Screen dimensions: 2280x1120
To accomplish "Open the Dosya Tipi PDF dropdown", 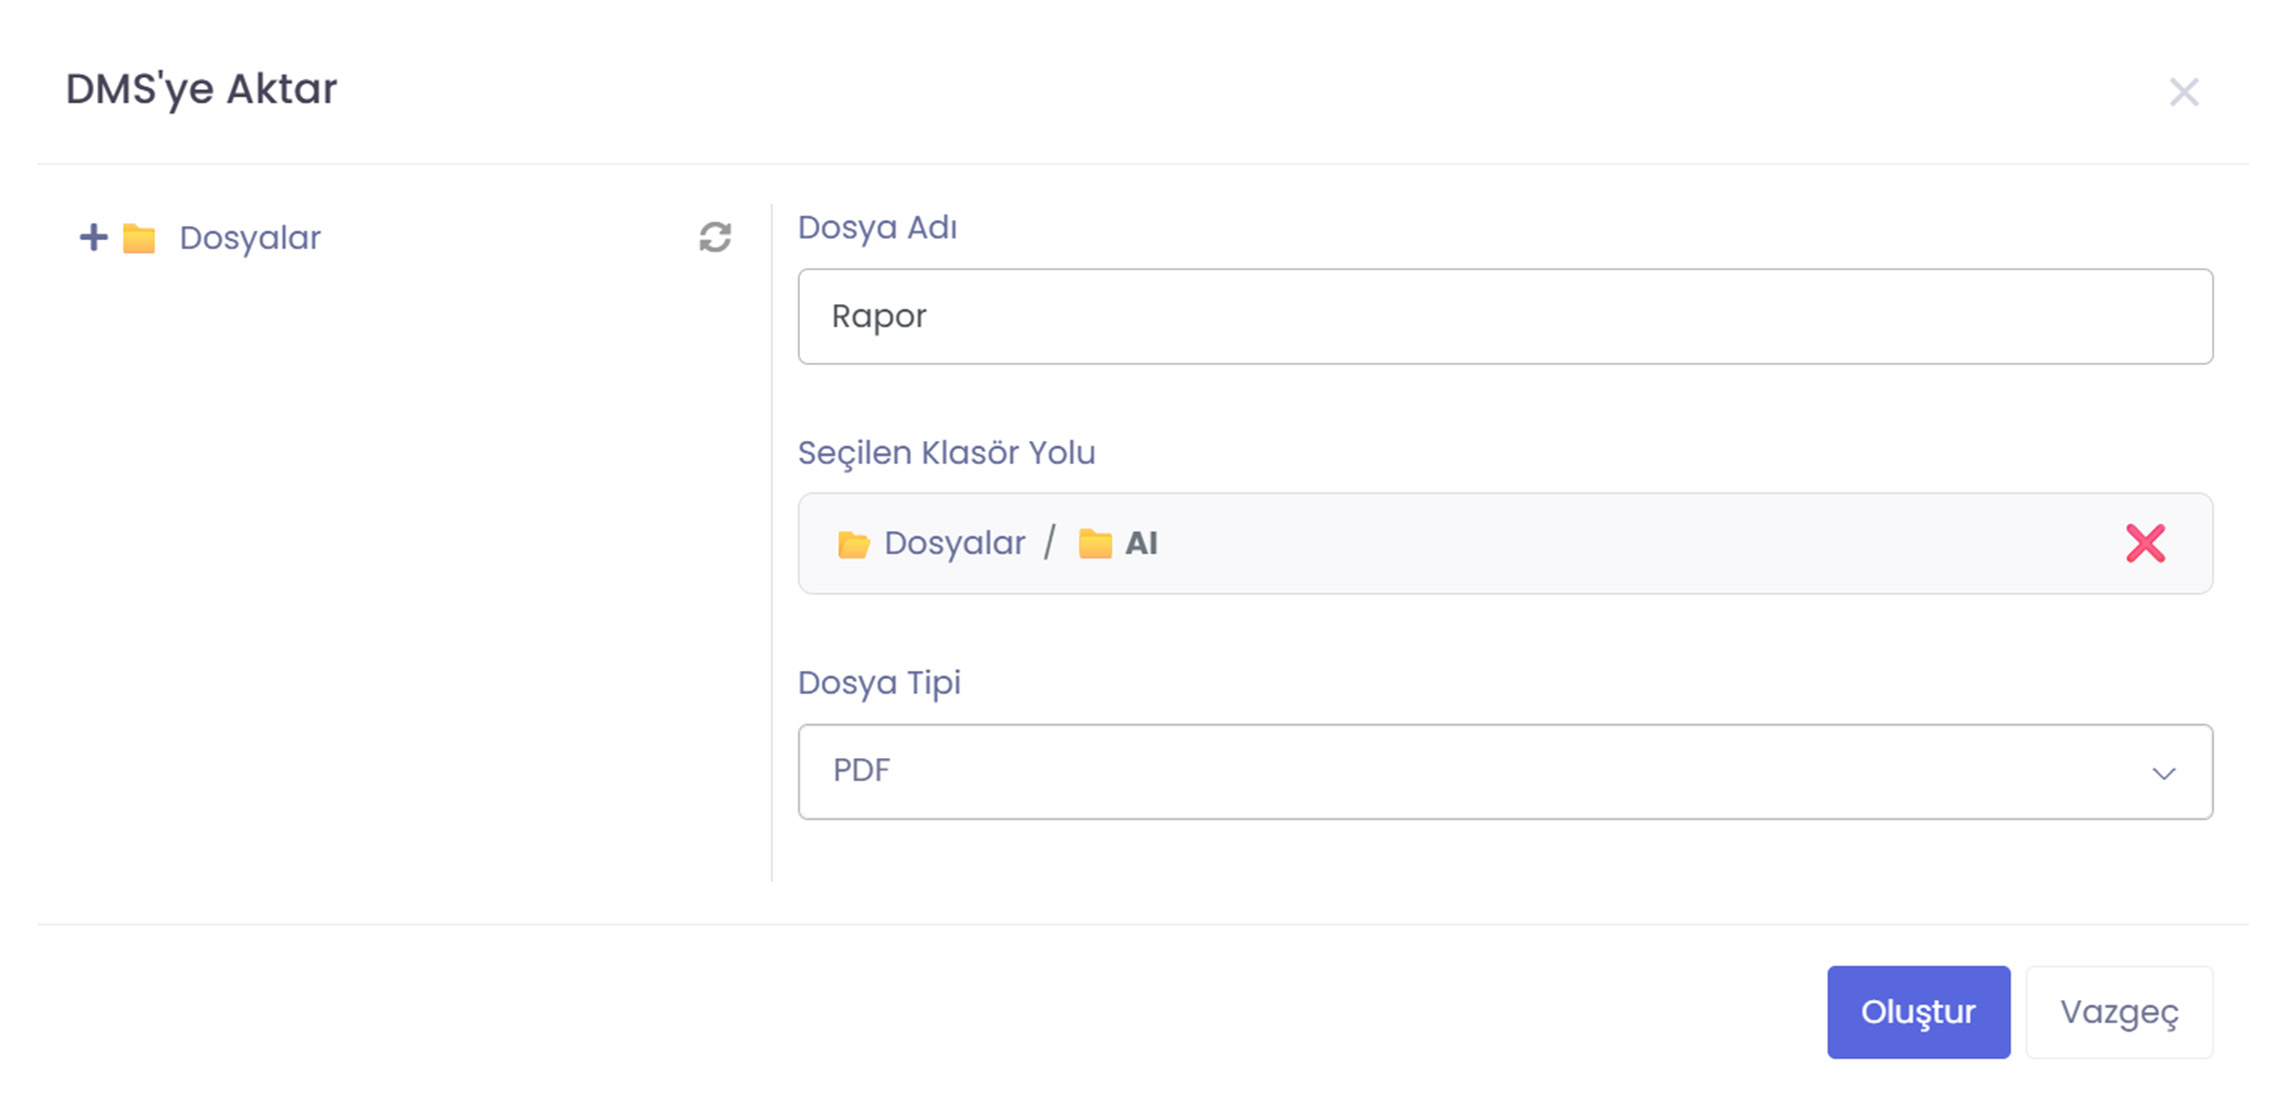I will click(1480, 771).
